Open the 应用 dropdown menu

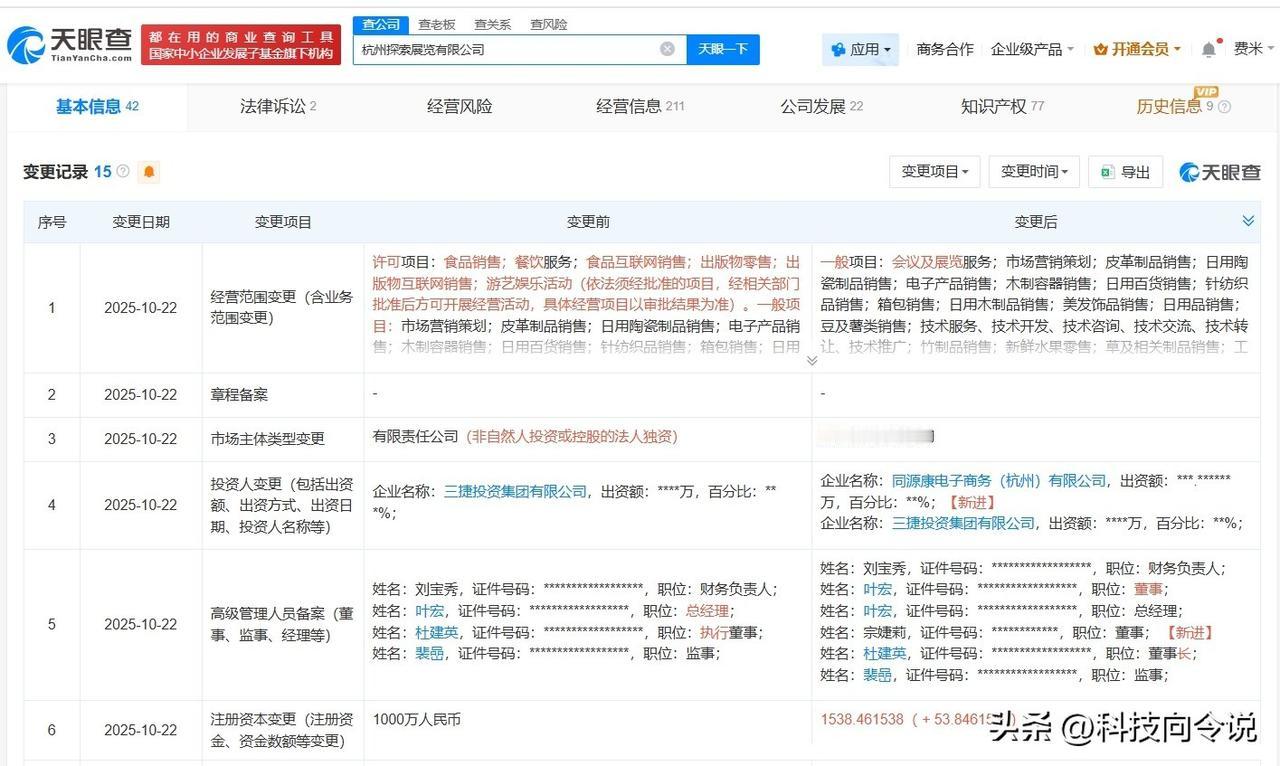pos(860,48)
